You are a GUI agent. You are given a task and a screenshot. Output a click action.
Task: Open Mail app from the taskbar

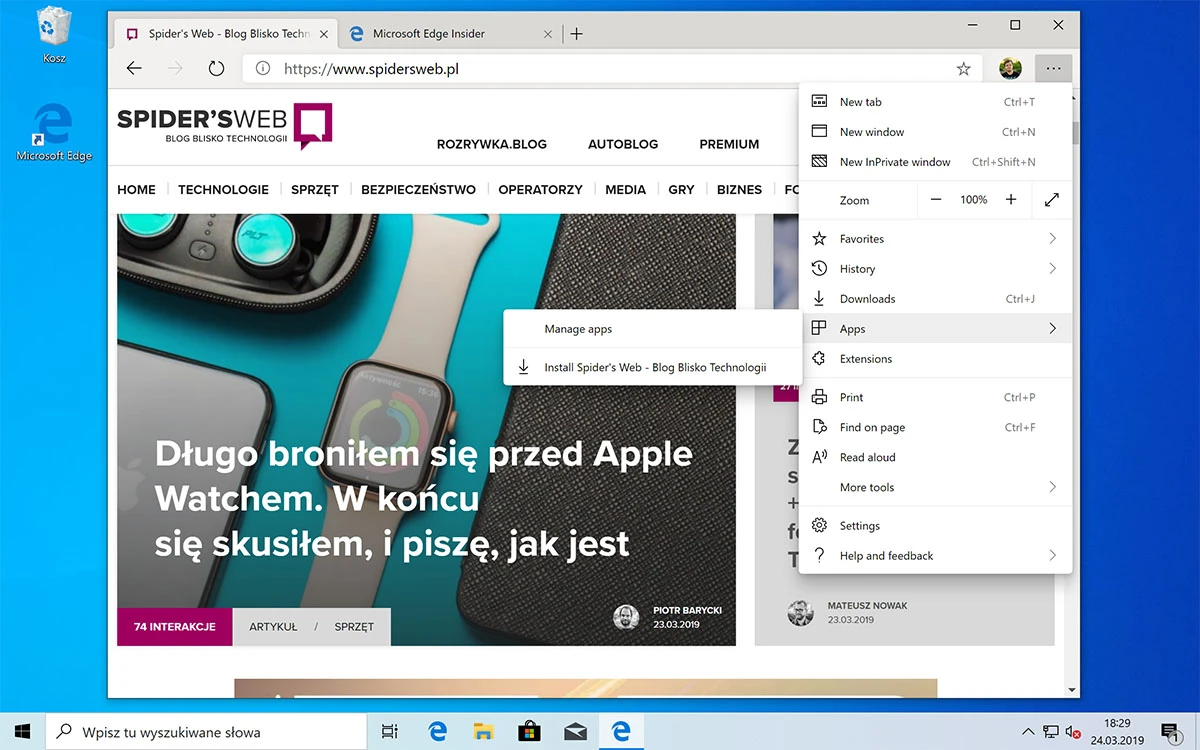pos(575,732)
